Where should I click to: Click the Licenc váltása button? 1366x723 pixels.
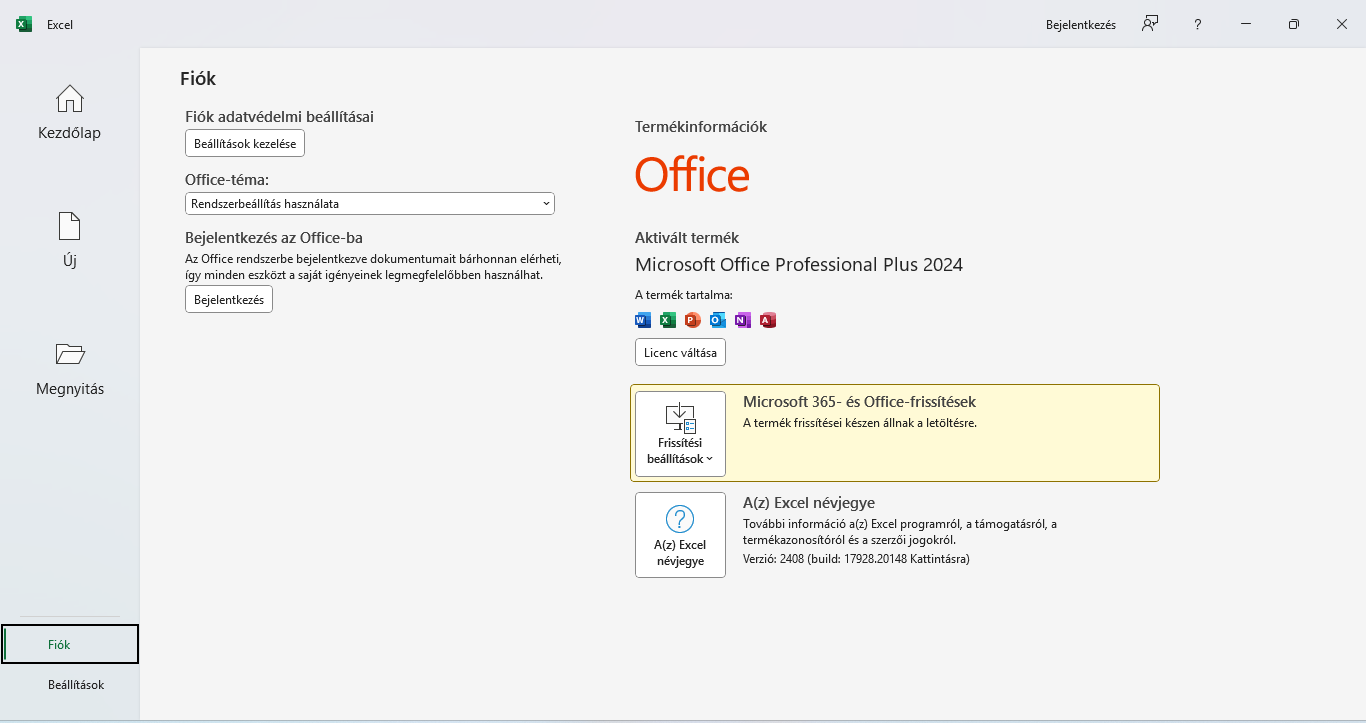pos(680,352)
